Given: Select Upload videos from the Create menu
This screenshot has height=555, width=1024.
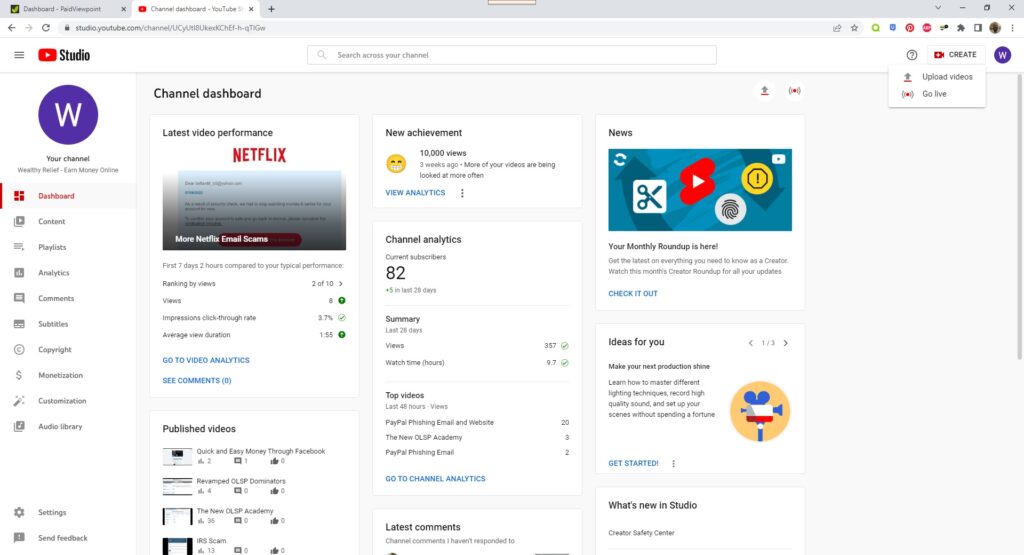Looking at the screenshot, I should pos(937,77).
